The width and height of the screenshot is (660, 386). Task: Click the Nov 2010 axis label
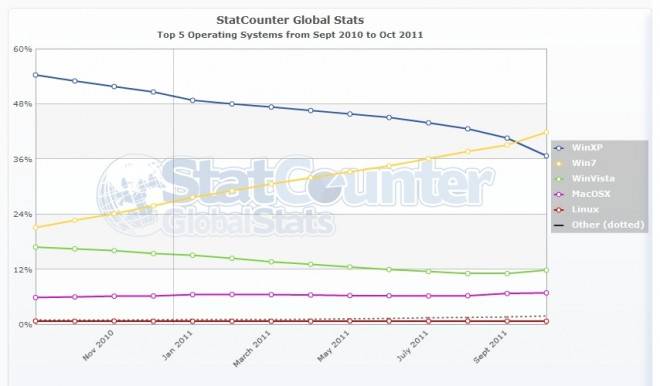[98, 346]
